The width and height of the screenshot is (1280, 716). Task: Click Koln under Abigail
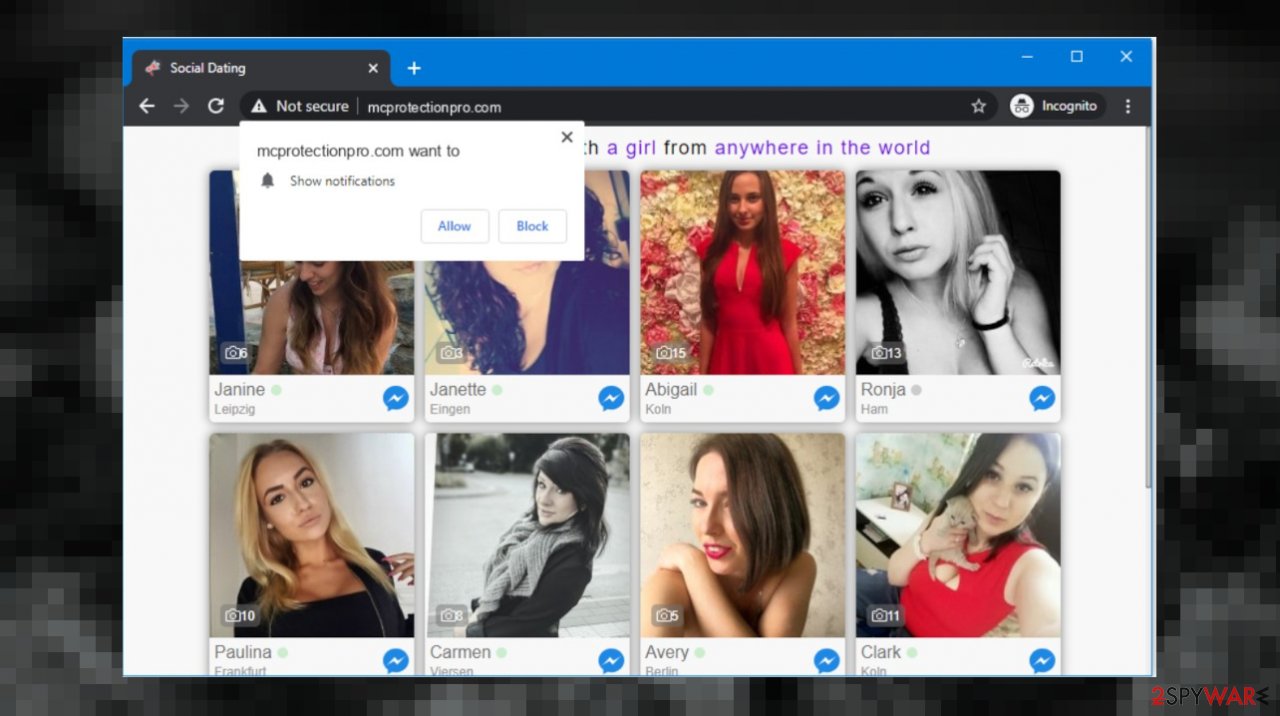658,409
